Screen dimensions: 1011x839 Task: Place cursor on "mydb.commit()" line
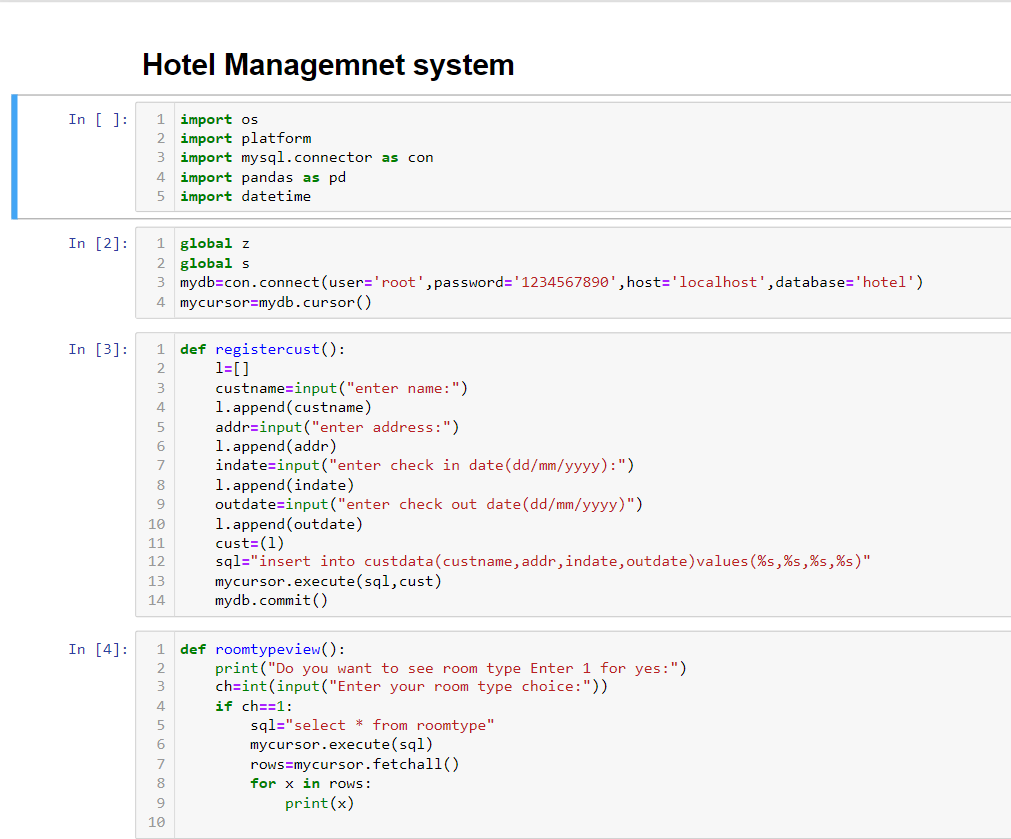(x=271, y=601)
